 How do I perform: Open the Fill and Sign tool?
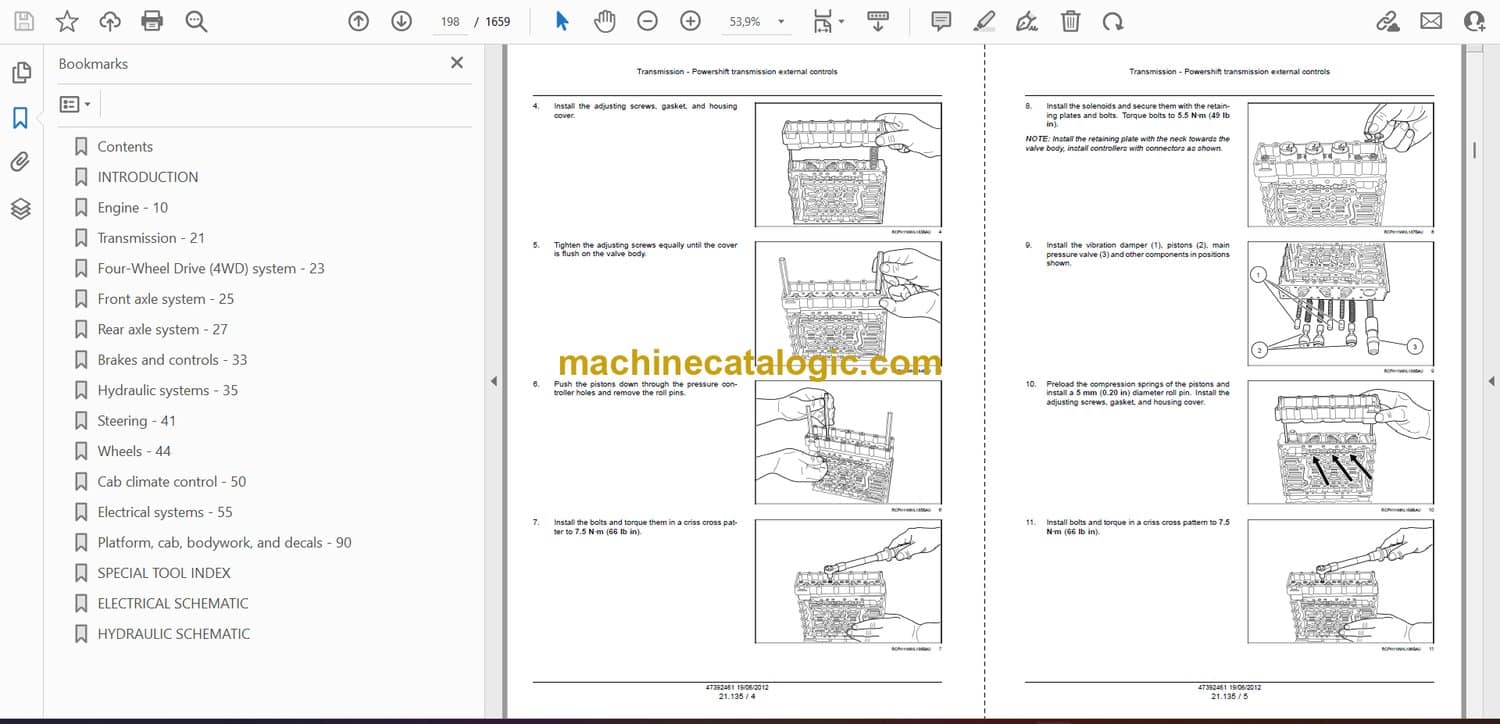1027,21
